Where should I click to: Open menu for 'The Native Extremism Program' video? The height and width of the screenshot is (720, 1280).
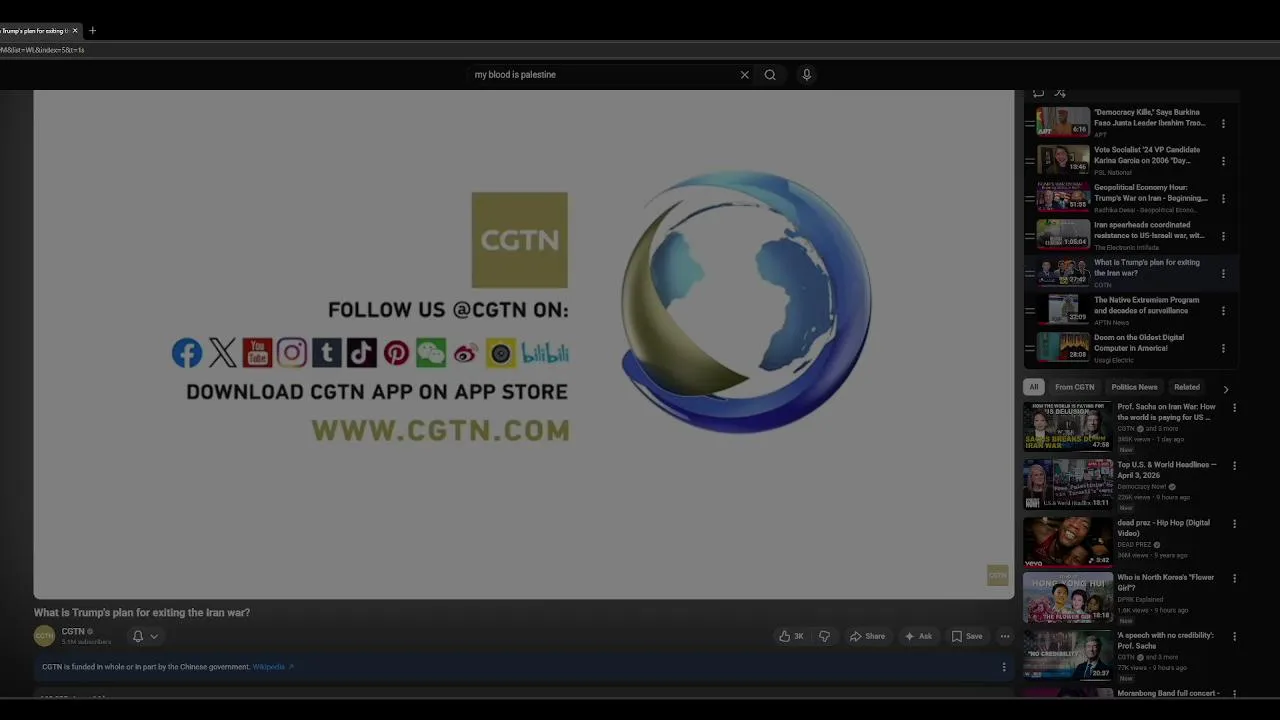click(x=1223, y=311)
